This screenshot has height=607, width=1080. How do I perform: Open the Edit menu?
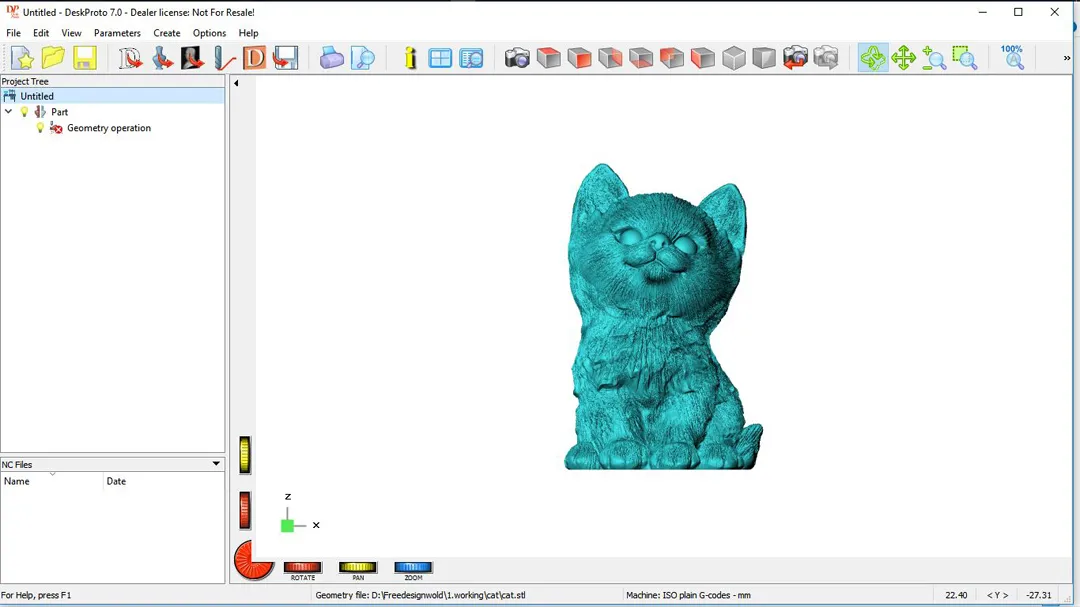coord(41,33)
